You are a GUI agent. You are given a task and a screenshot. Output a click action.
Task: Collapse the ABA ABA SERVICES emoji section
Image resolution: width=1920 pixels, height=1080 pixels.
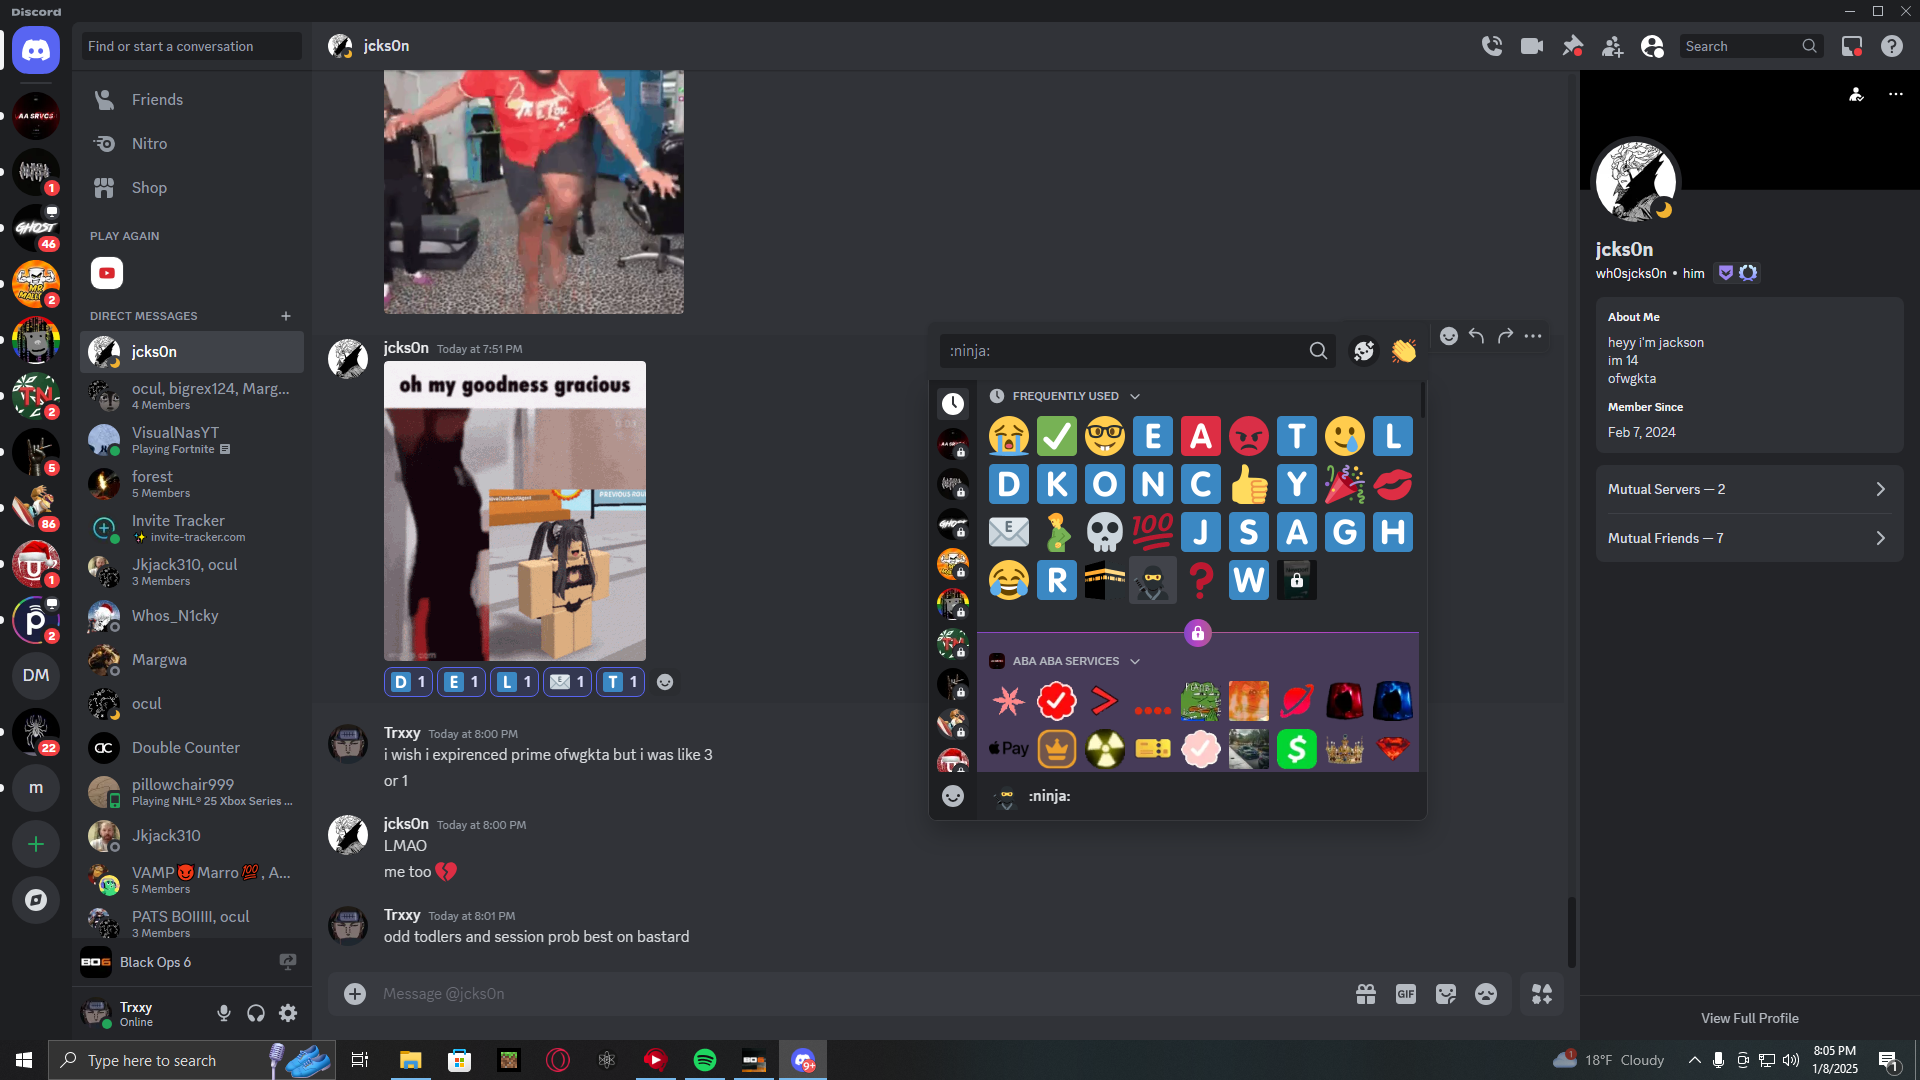point(1135,661)
